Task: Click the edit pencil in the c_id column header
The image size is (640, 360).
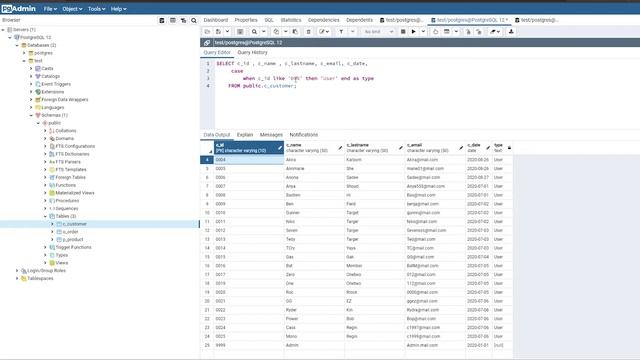Action: (x=280, y=148)
